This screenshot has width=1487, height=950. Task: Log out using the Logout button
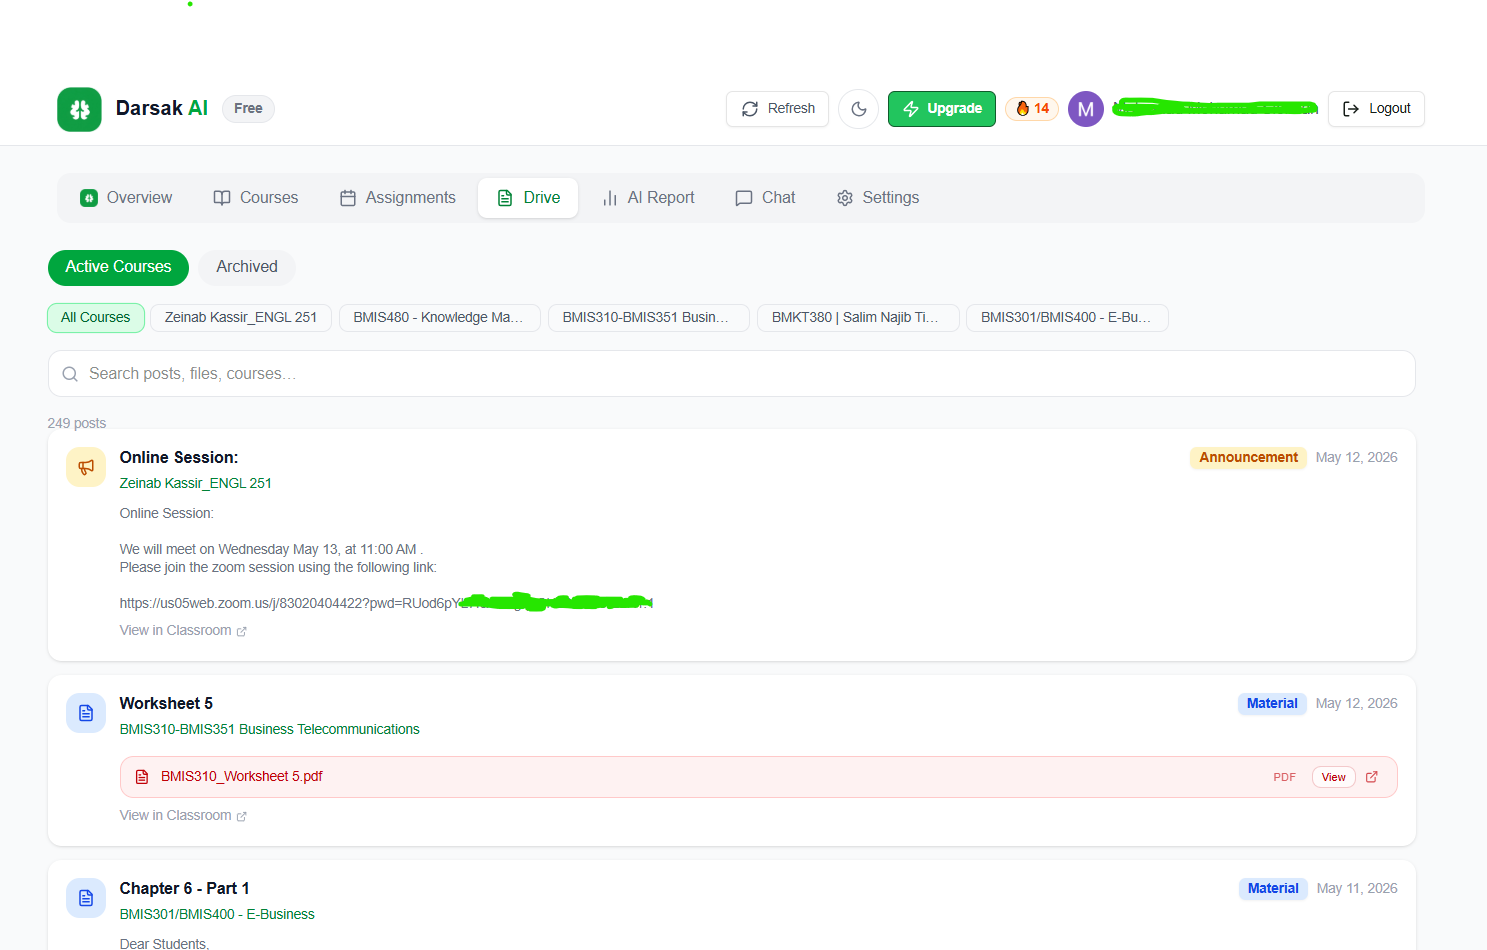[1376, 109]
